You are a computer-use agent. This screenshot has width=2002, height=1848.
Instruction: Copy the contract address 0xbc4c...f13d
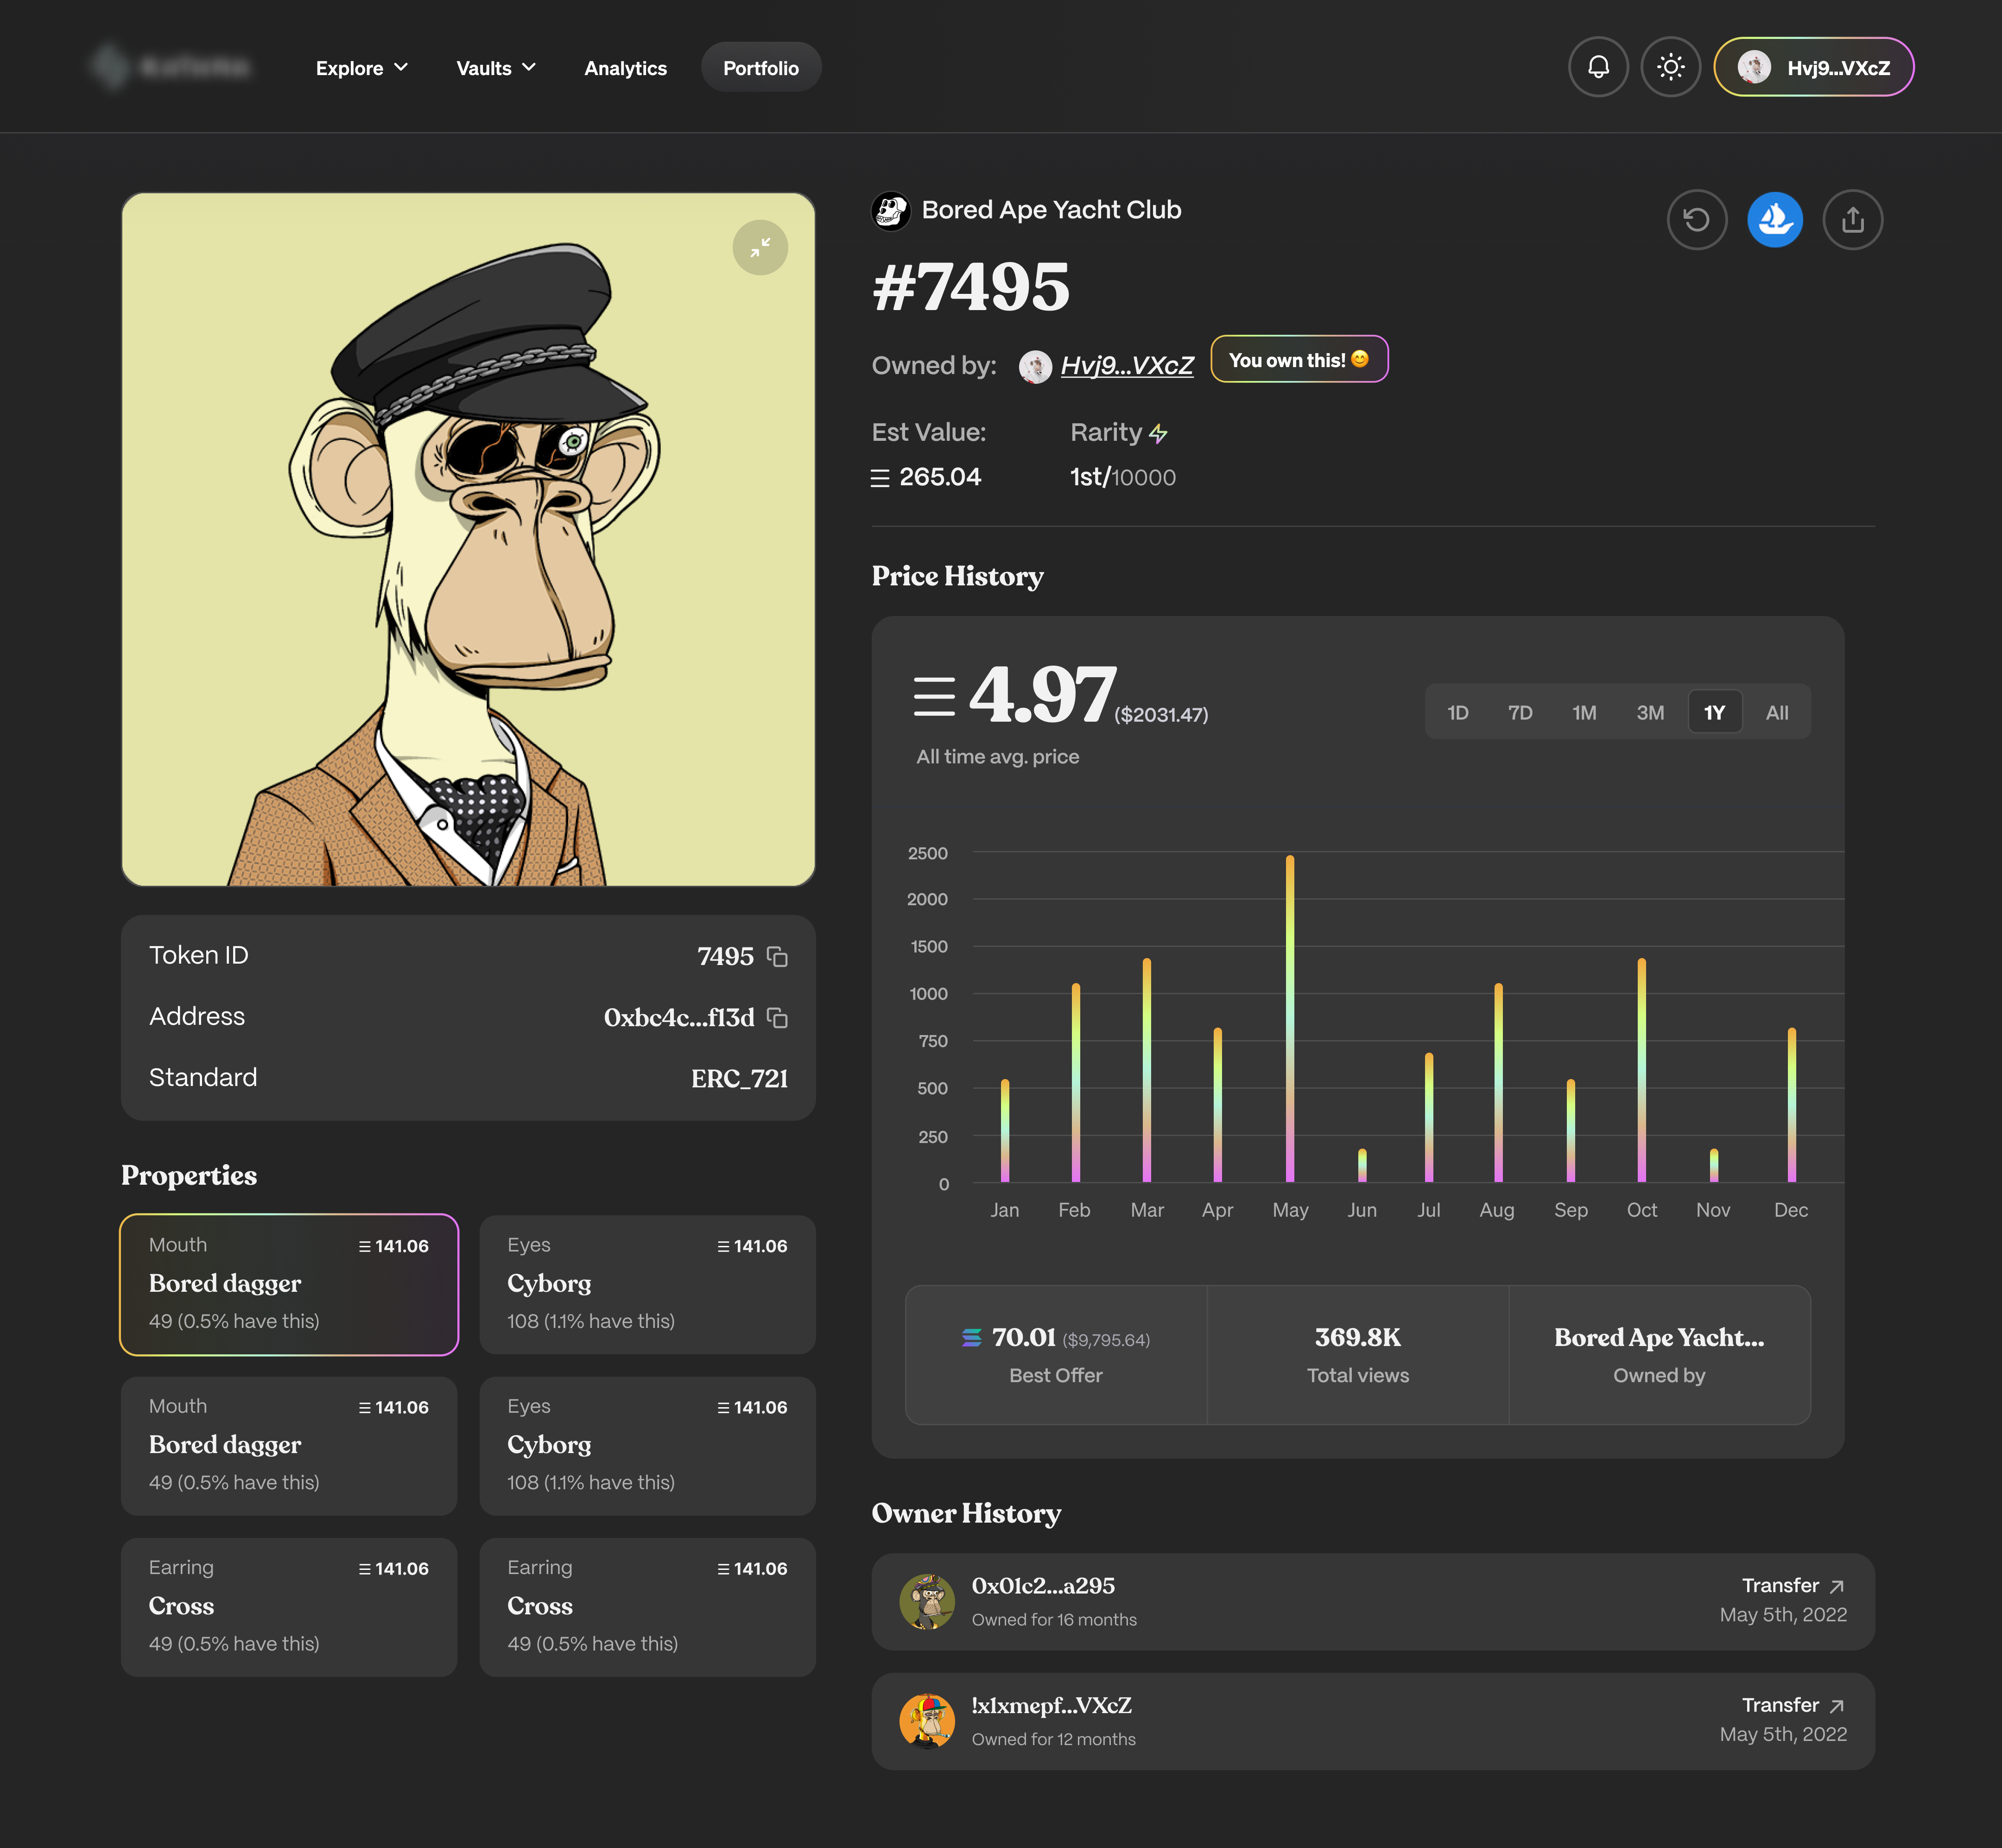click(778, 1017)
